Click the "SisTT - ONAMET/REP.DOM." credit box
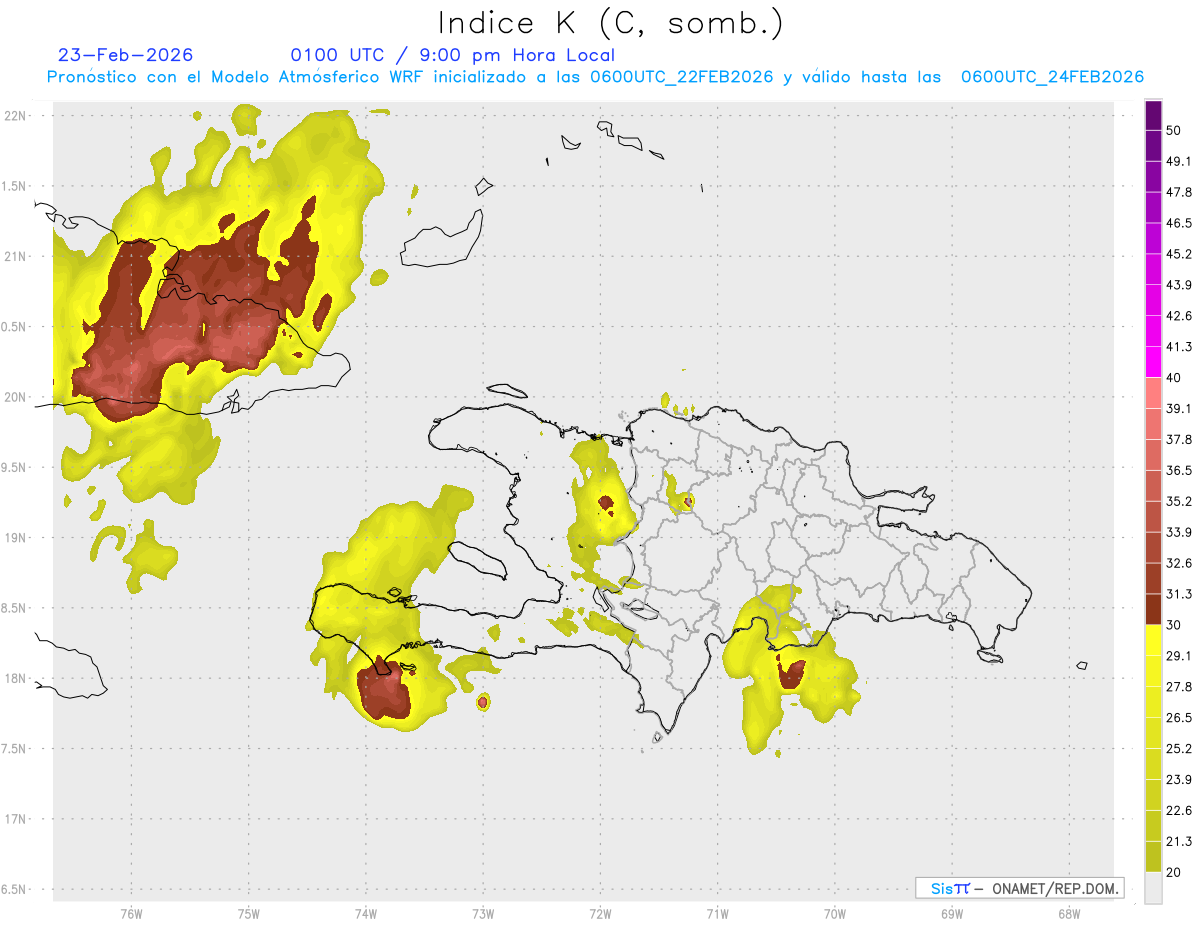The image size is (1200, 927). click(1019, 888)
